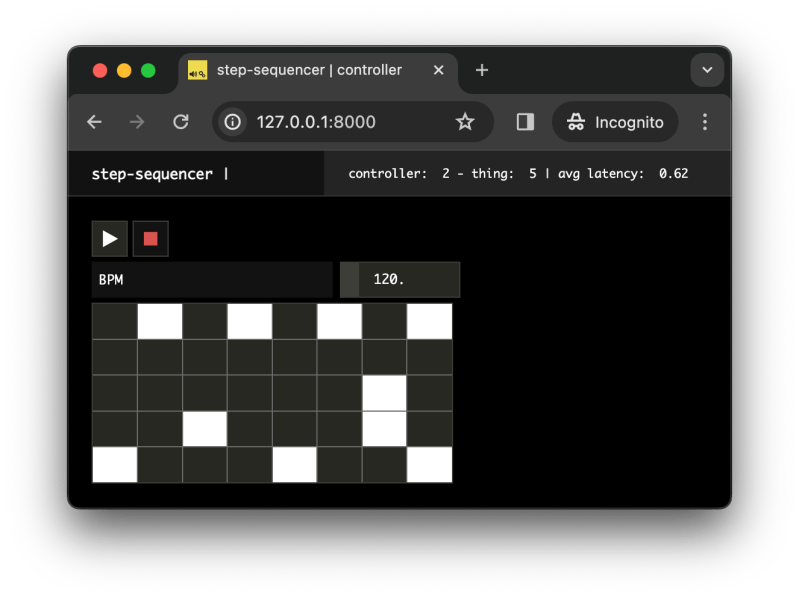Minimize the window with the yellow button
This screenshot has height=598, width=799.
tap(124, 70)
